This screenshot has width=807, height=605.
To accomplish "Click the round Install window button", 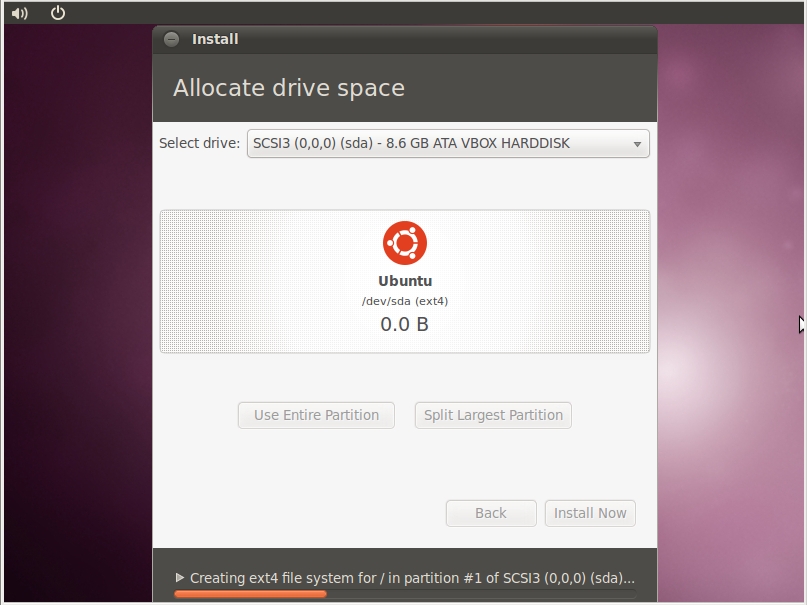I will pos(171,39).
